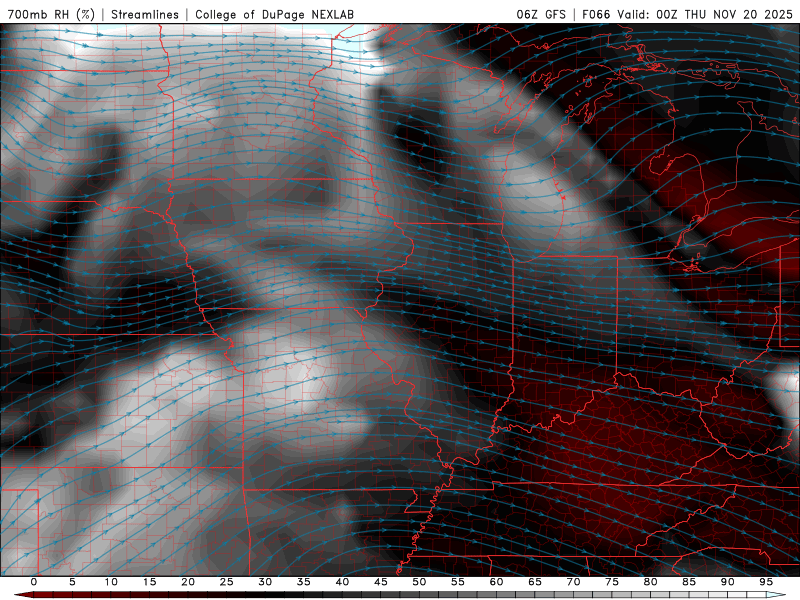Viewport: 800px width, 600px height.
Task: Click the 0 value on the color scale
Action: (34, 582)
